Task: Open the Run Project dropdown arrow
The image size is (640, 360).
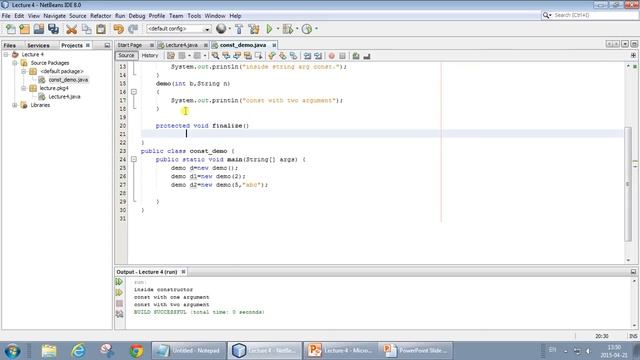Action: pyautogui.click(x=278, y=29)
